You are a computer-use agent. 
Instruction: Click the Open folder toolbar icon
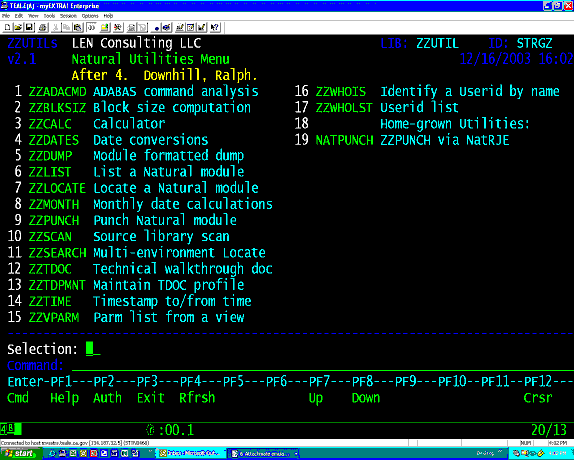click(18, 27)
